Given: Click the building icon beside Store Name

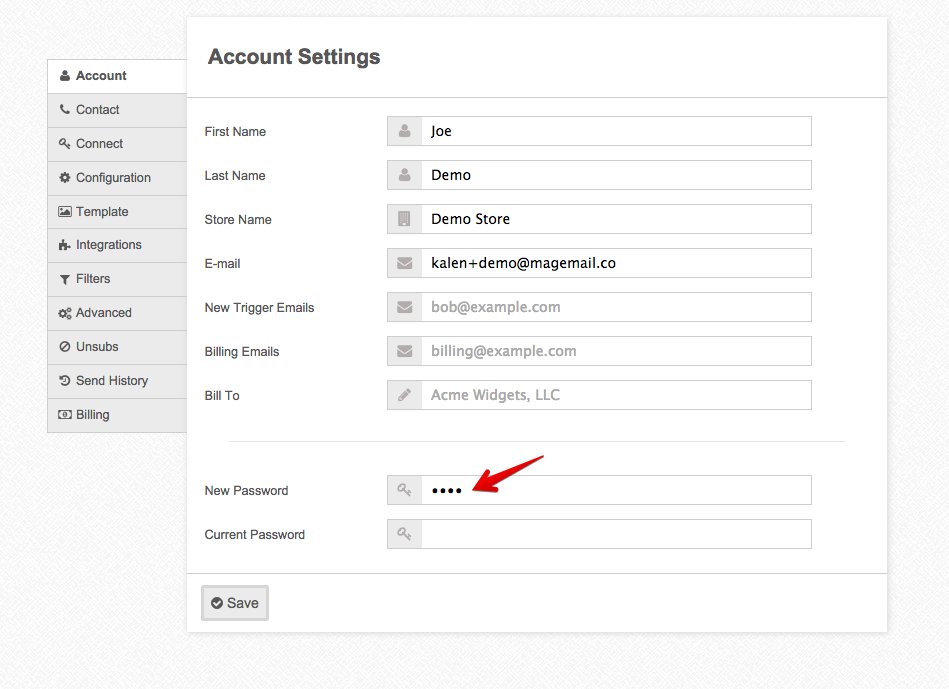Looking at the screenshot, I should pos(405,219).
